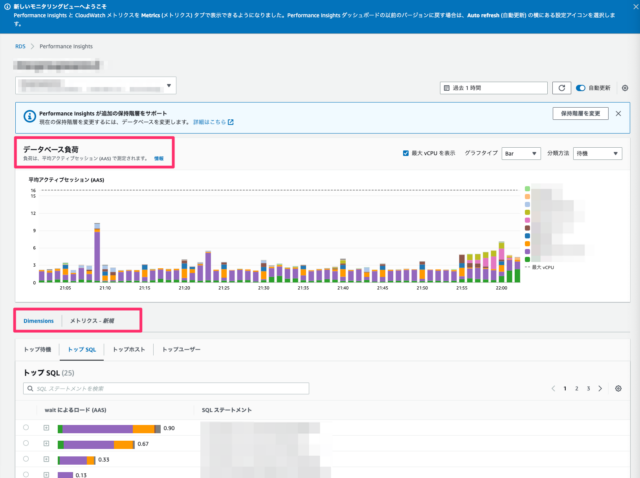Viewport: 640px width, 478px height.
Task: Click the SQL statement search field
Action: coord(120,388)
